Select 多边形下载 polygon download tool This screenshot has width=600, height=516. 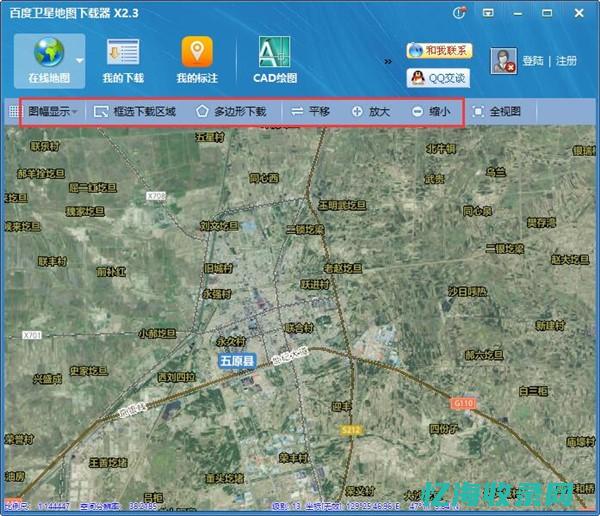(x=231, y=112)
